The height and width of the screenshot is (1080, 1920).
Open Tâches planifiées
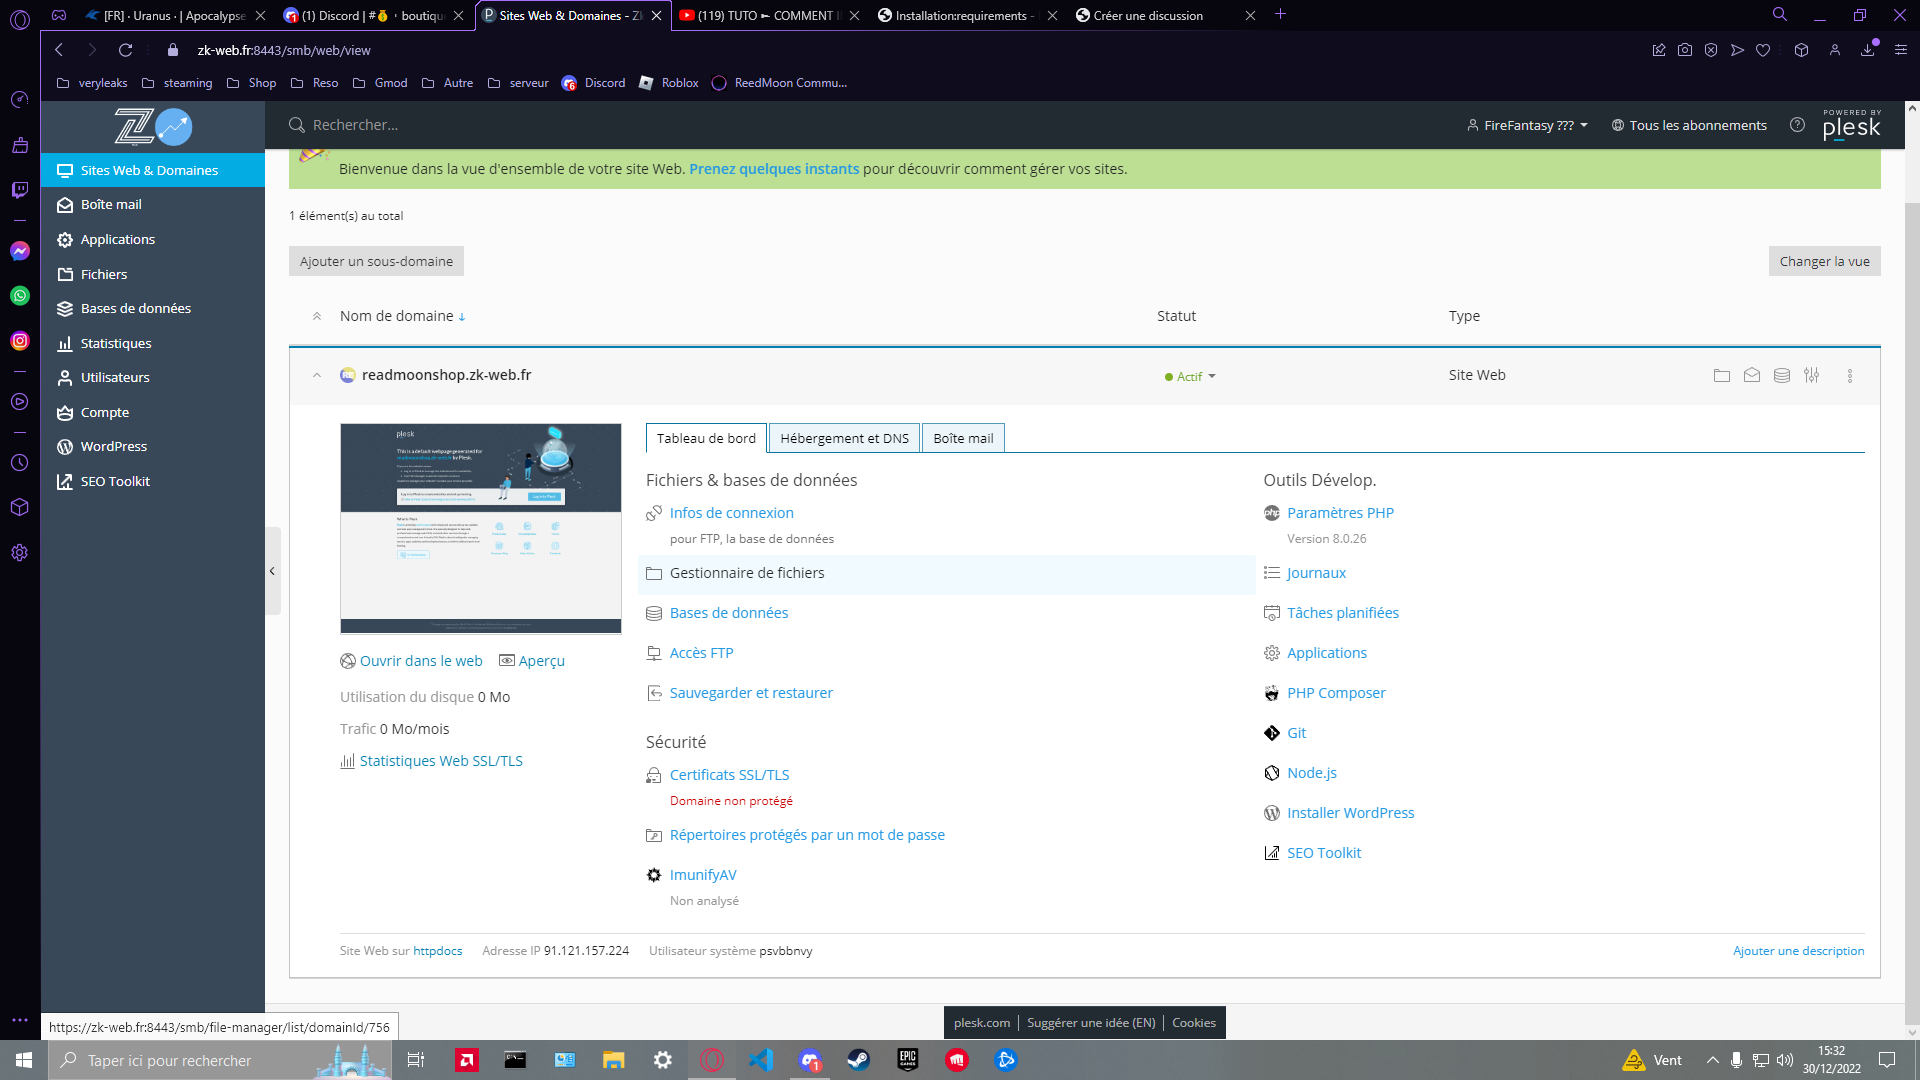(1343, 613)
